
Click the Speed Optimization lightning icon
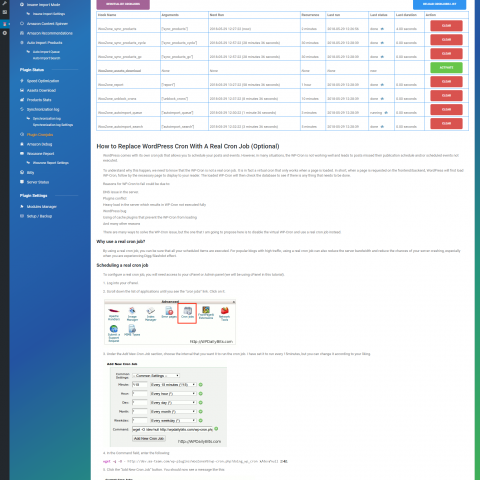(x=22, y=81)
